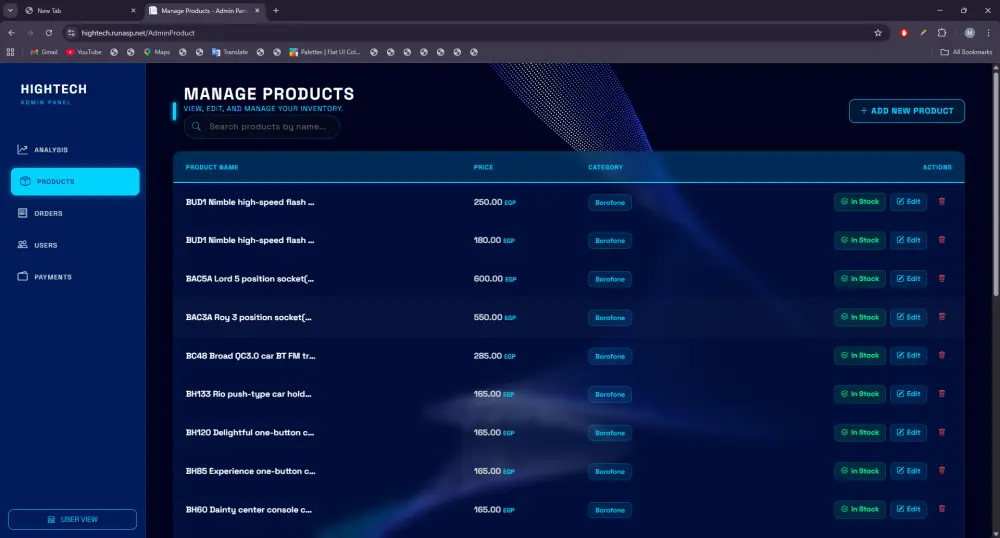Delete BH60 Dainty product via trash icon
The image size is (1000, 538).
[941, 509]
